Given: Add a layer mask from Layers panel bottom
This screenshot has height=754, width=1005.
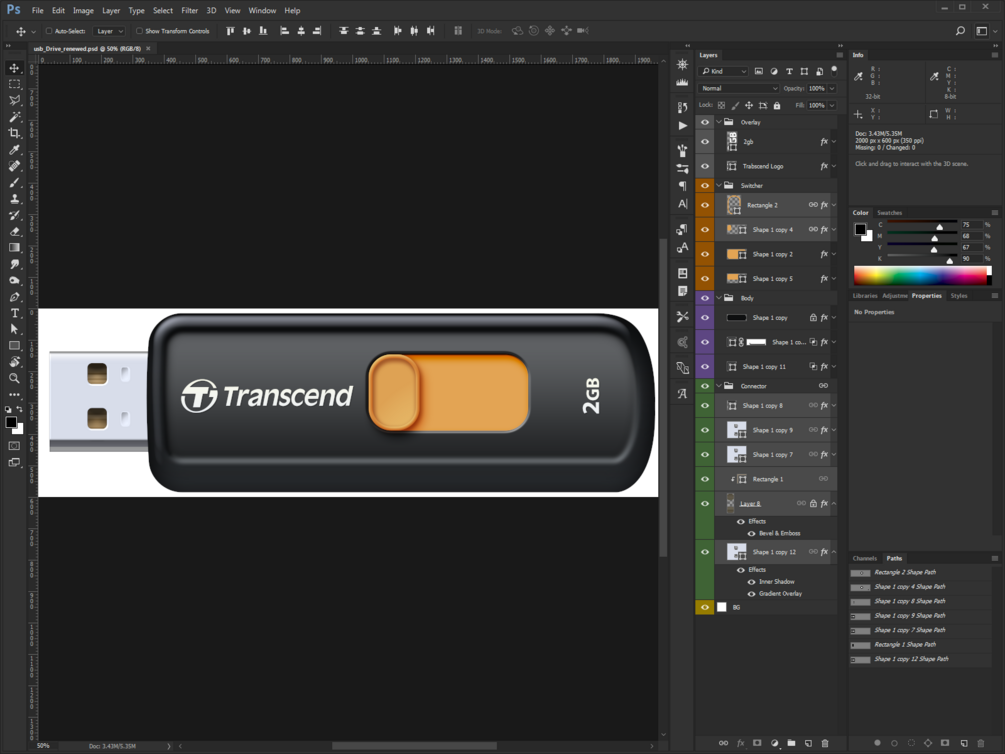Looking at the screenshot, I should [758, 743].
